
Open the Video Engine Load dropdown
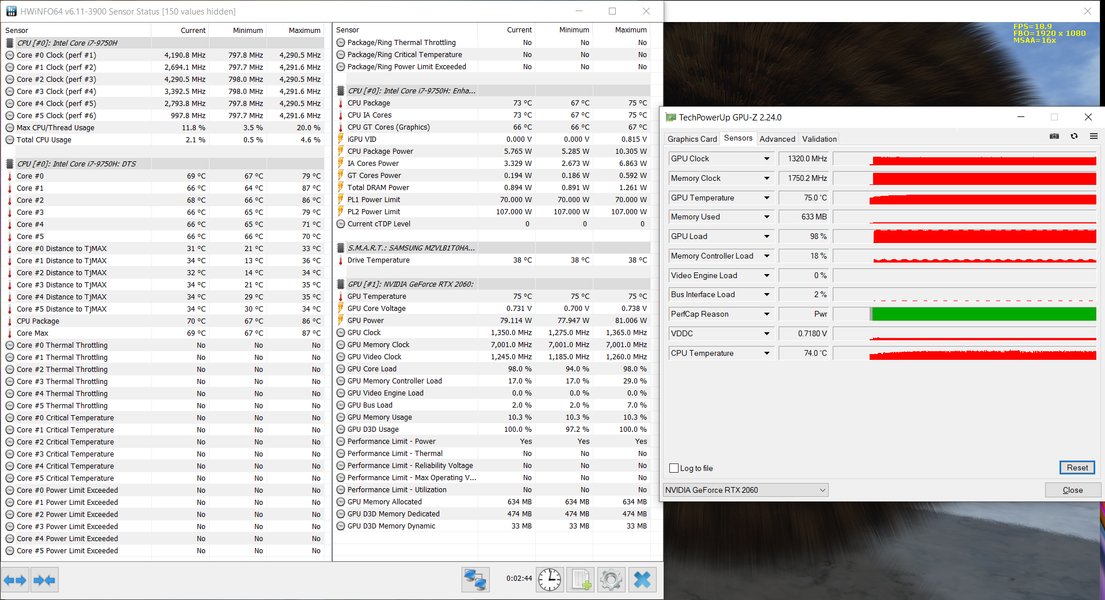pos(767,276)
